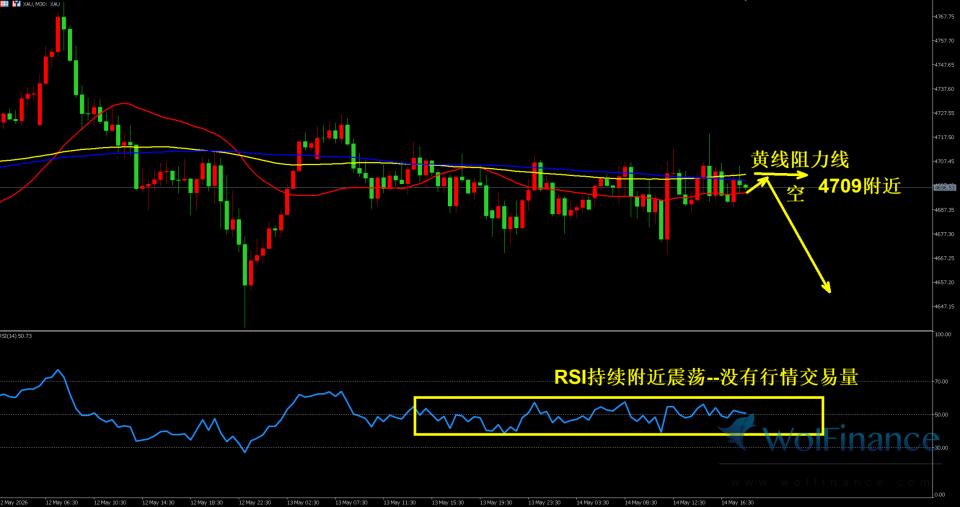The image size is (960, 507).
Task: Select the yellow RSI consolidation rectangle border
Action: pos(618,397)
